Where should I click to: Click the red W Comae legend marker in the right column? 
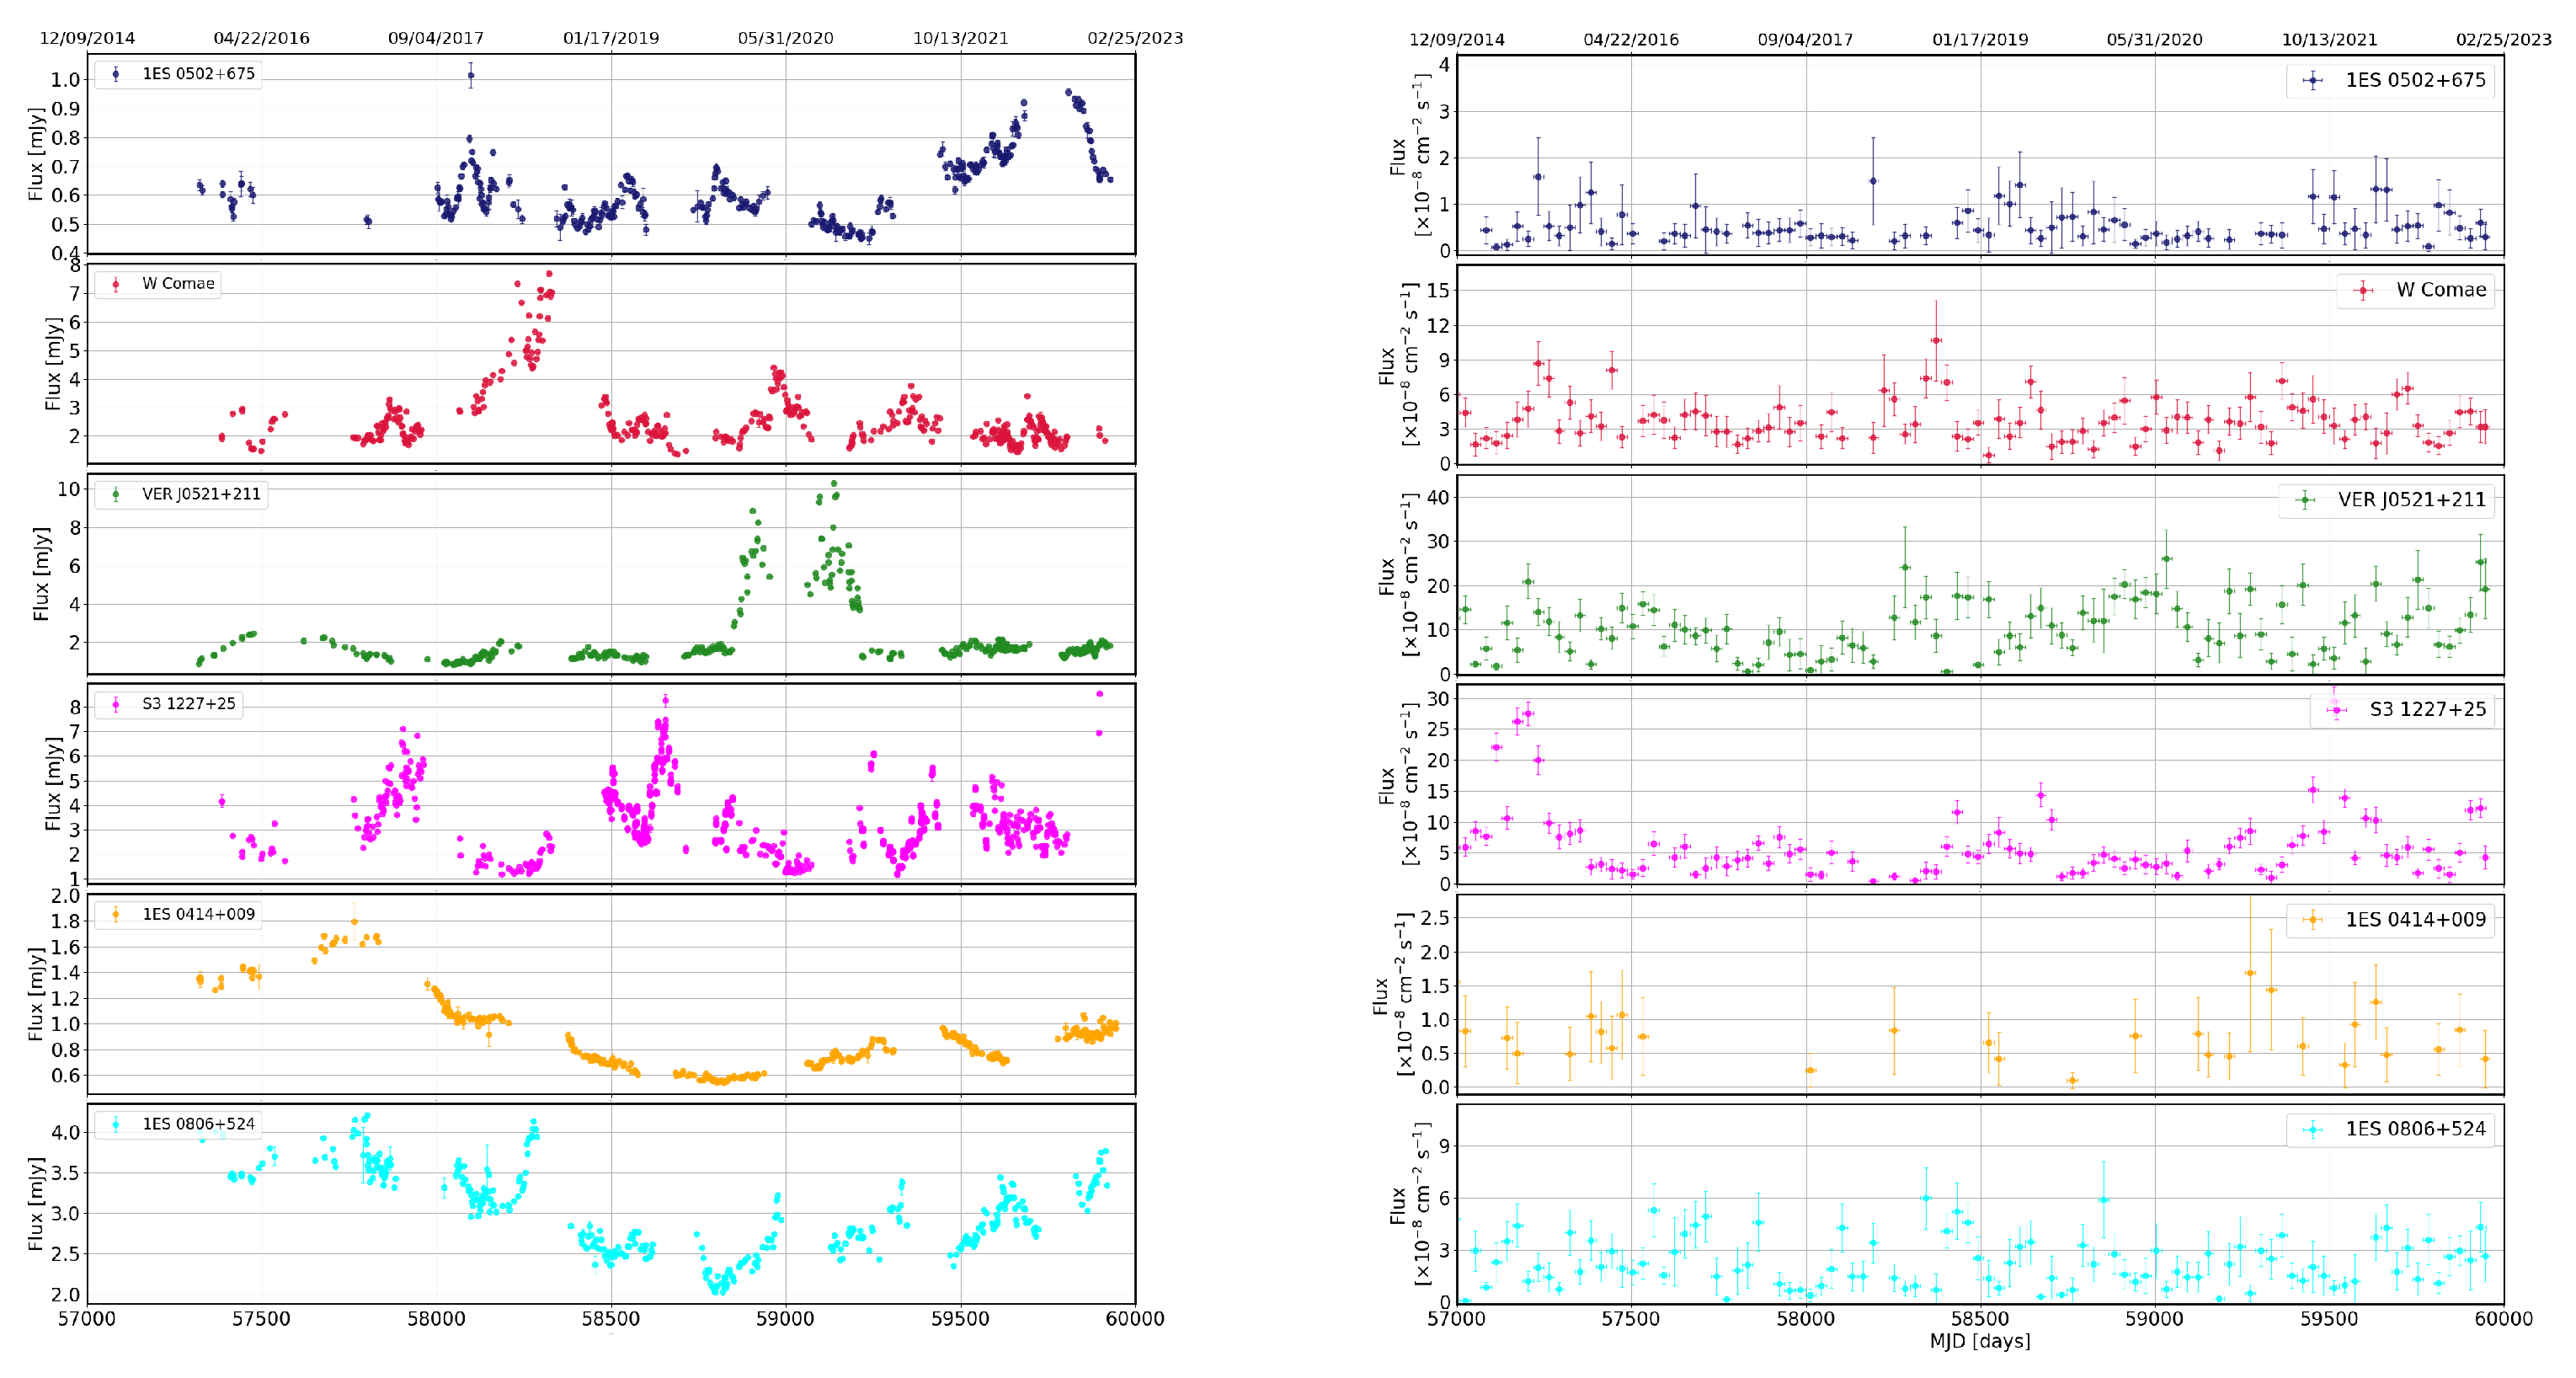(x=2363, y=291)
